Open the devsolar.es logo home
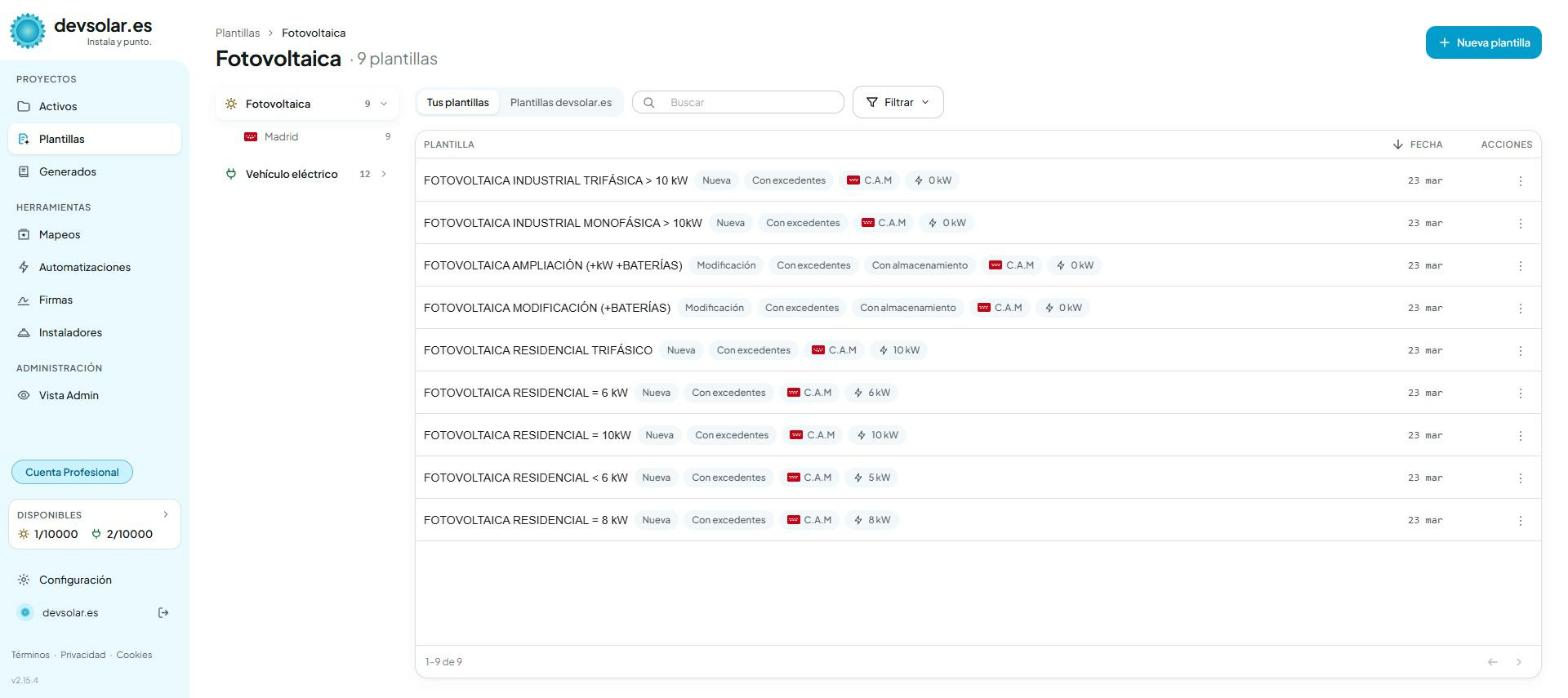 click(82, 30)
